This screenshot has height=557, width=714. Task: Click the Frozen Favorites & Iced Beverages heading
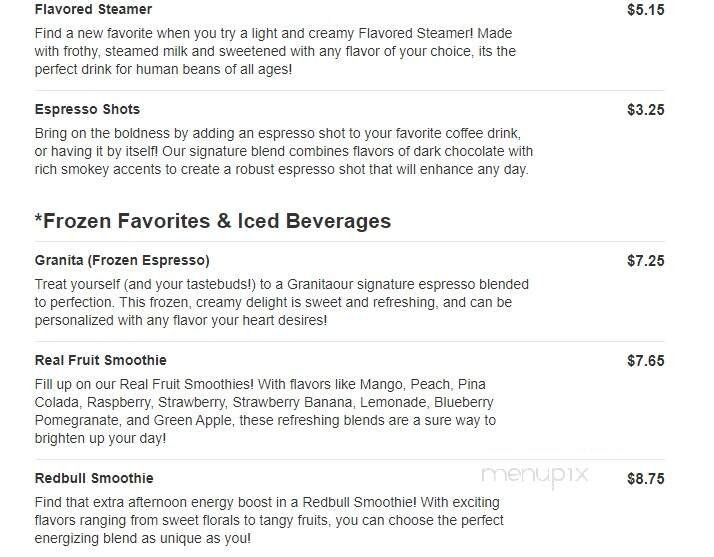212,221
